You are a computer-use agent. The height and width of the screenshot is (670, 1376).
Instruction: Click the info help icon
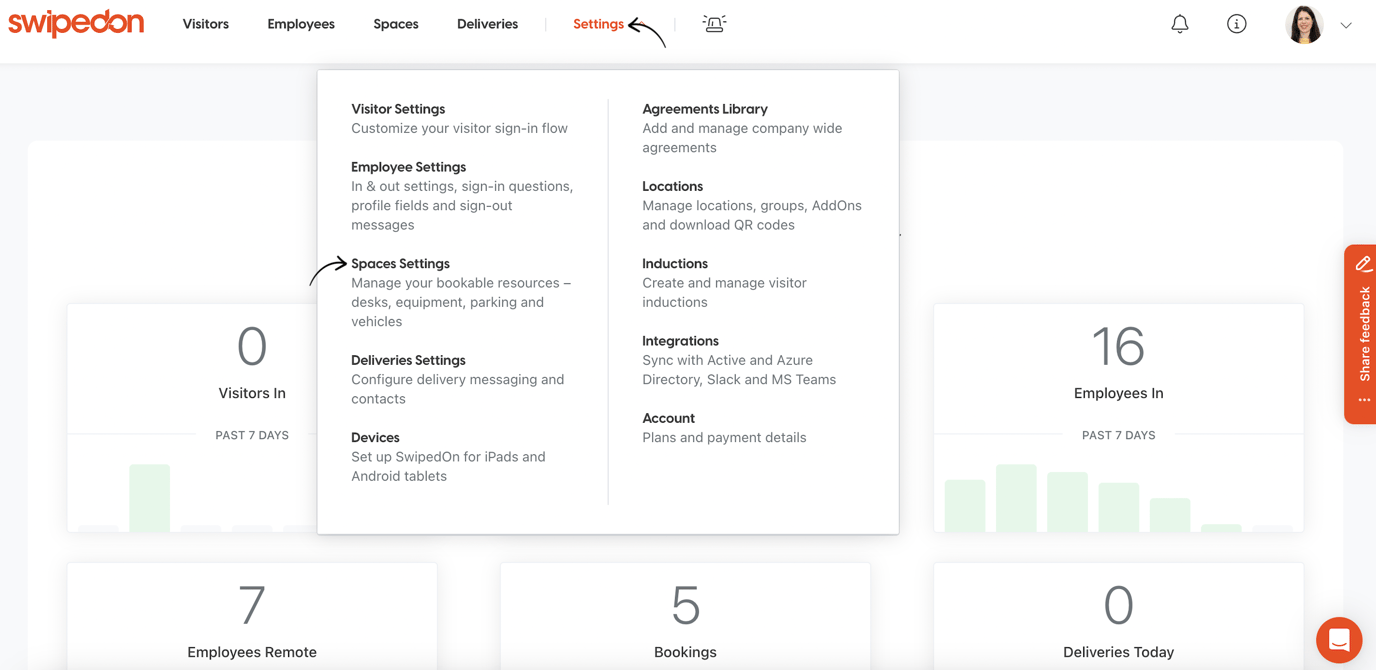[x=1237, y=23]
